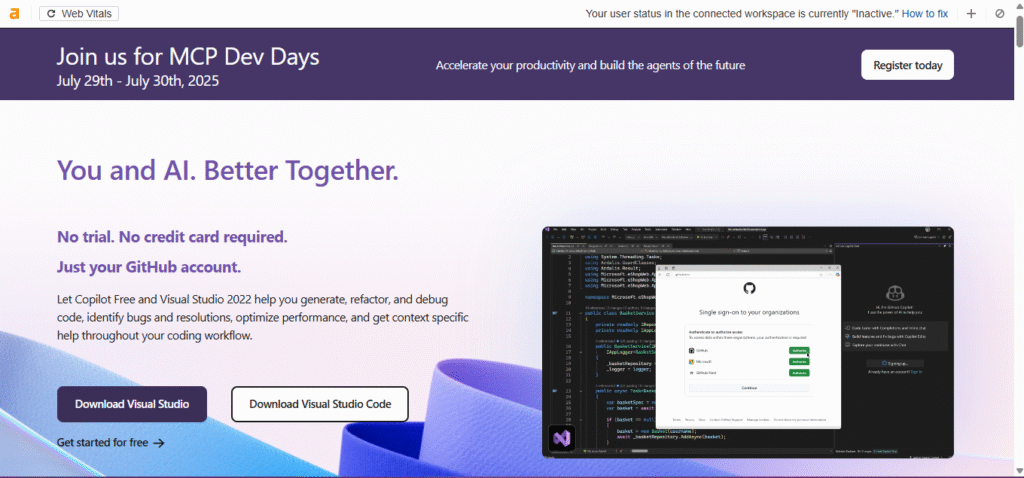Click the Visual Studio screenshot image

tap(748, 342)
